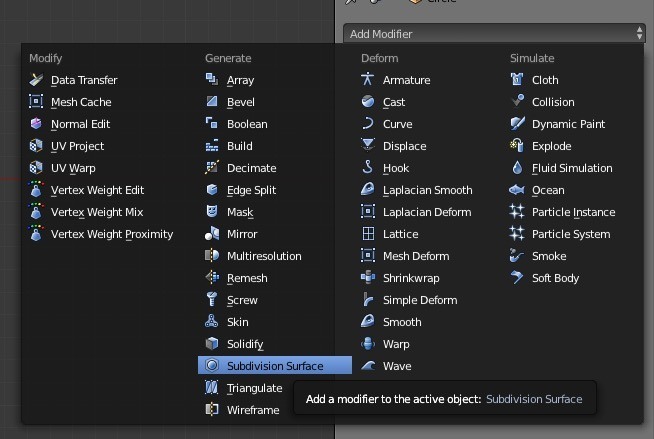Click the Explode modifier icon
Viewport: 654px width, 439px height.
(517, 146)
